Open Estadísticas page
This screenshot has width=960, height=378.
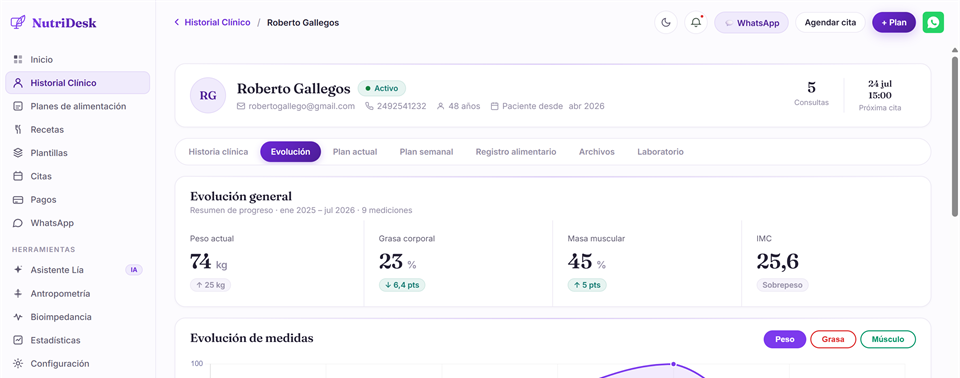point(77,340)
